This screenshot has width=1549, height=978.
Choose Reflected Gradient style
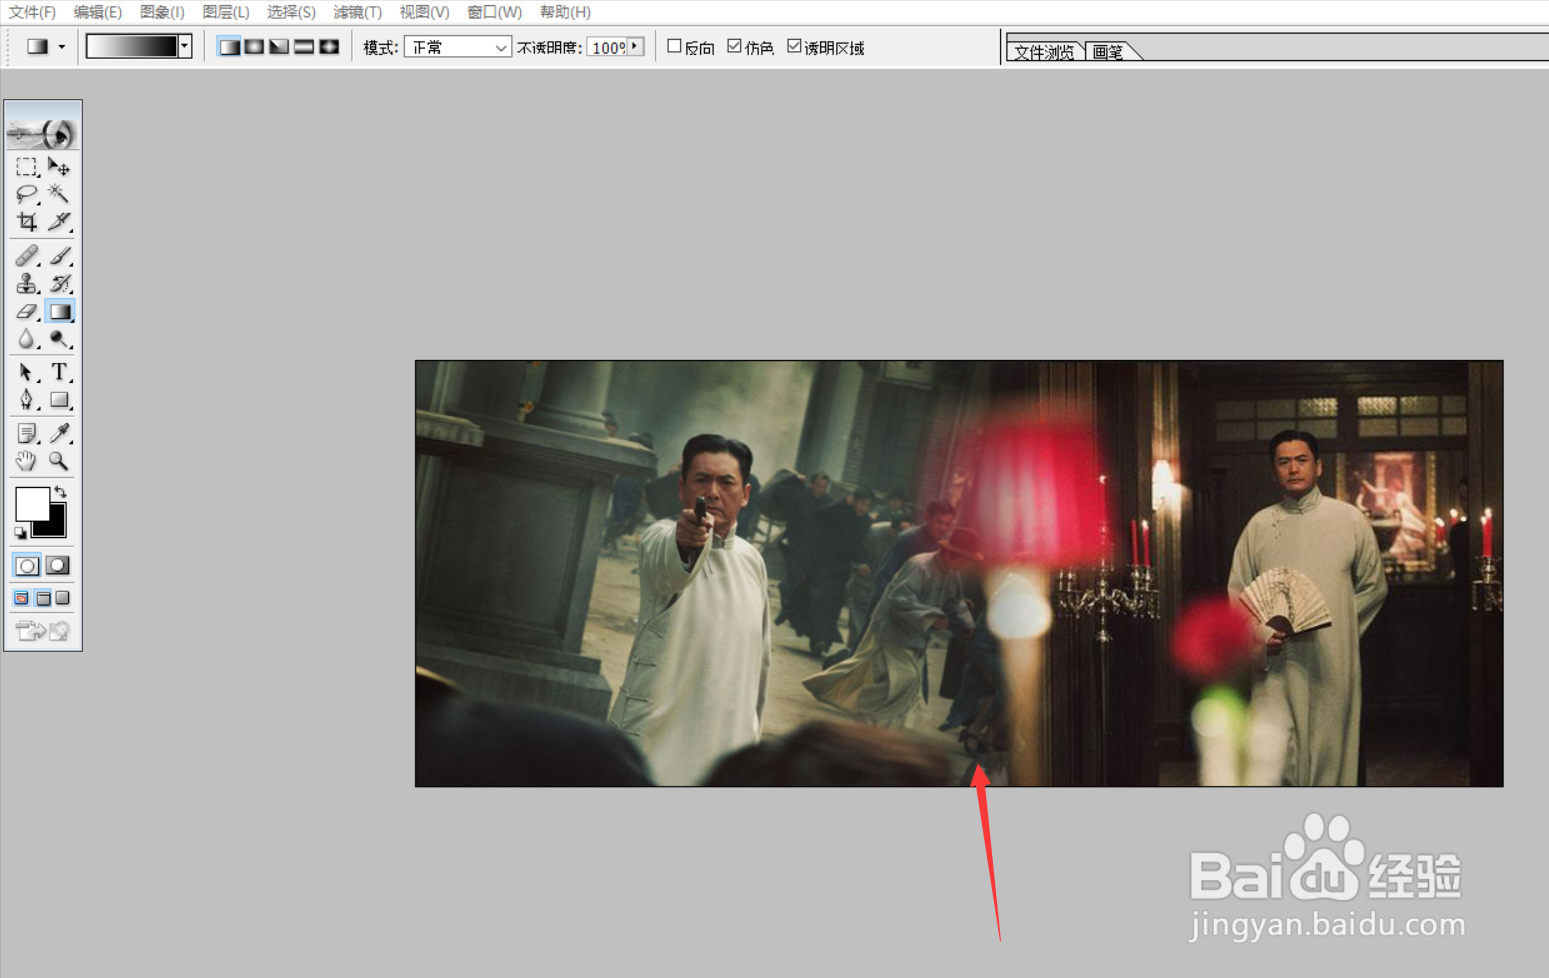(304, 47)
